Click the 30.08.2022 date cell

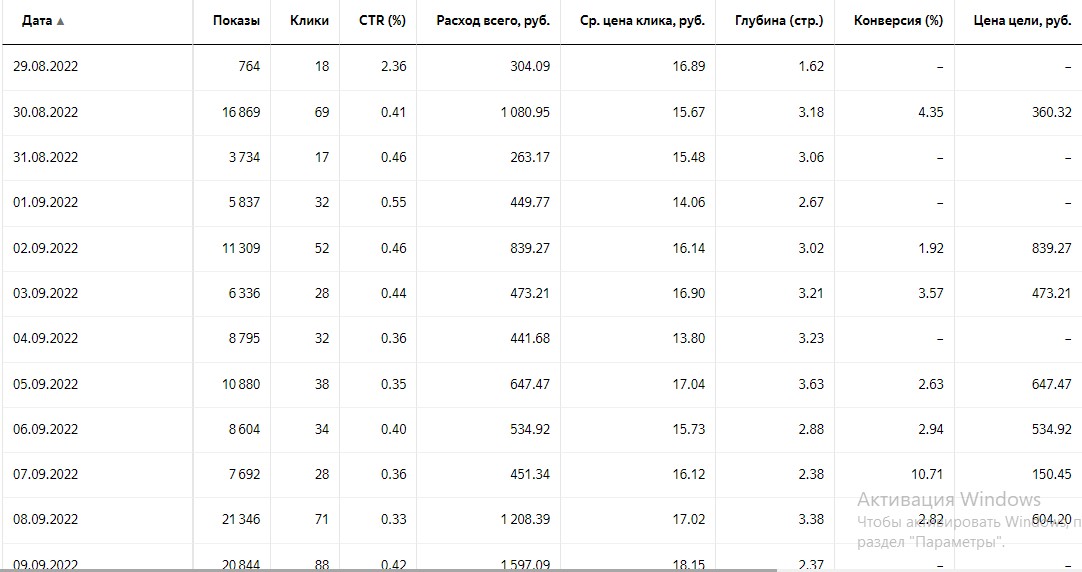pyautogui.click(x=46, y=112)
